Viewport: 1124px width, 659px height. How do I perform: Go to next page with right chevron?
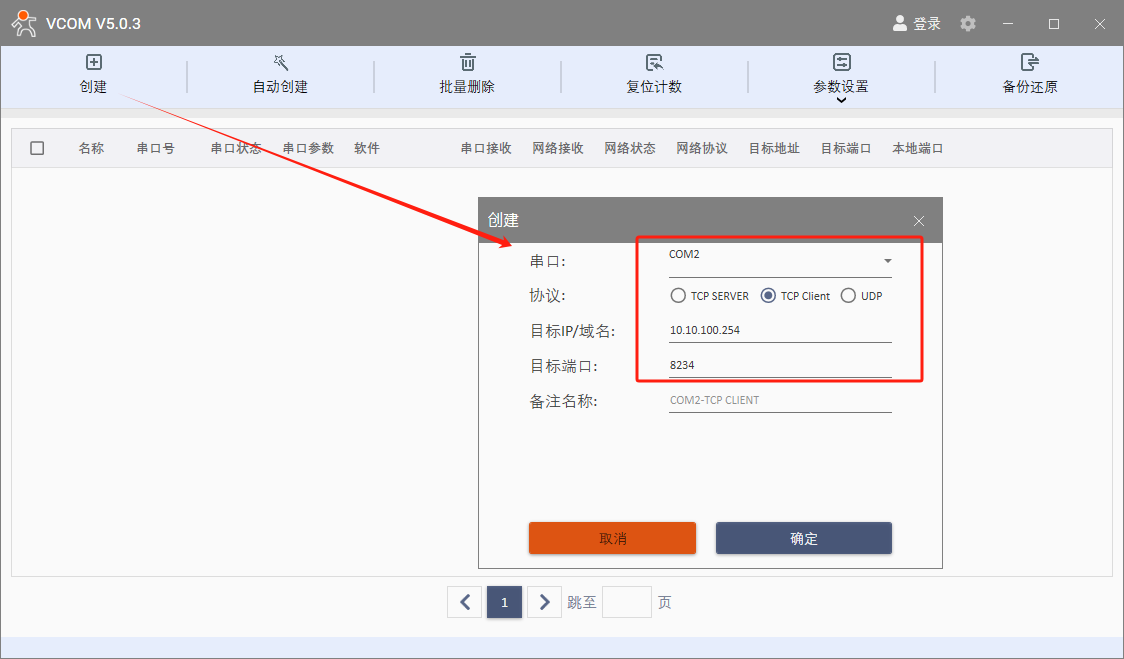(544, 602)
